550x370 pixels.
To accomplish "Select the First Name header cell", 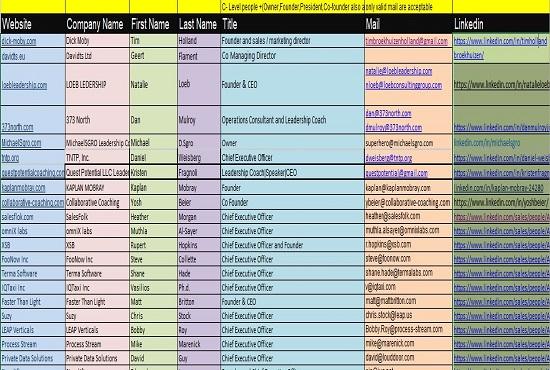I will 153,24.
